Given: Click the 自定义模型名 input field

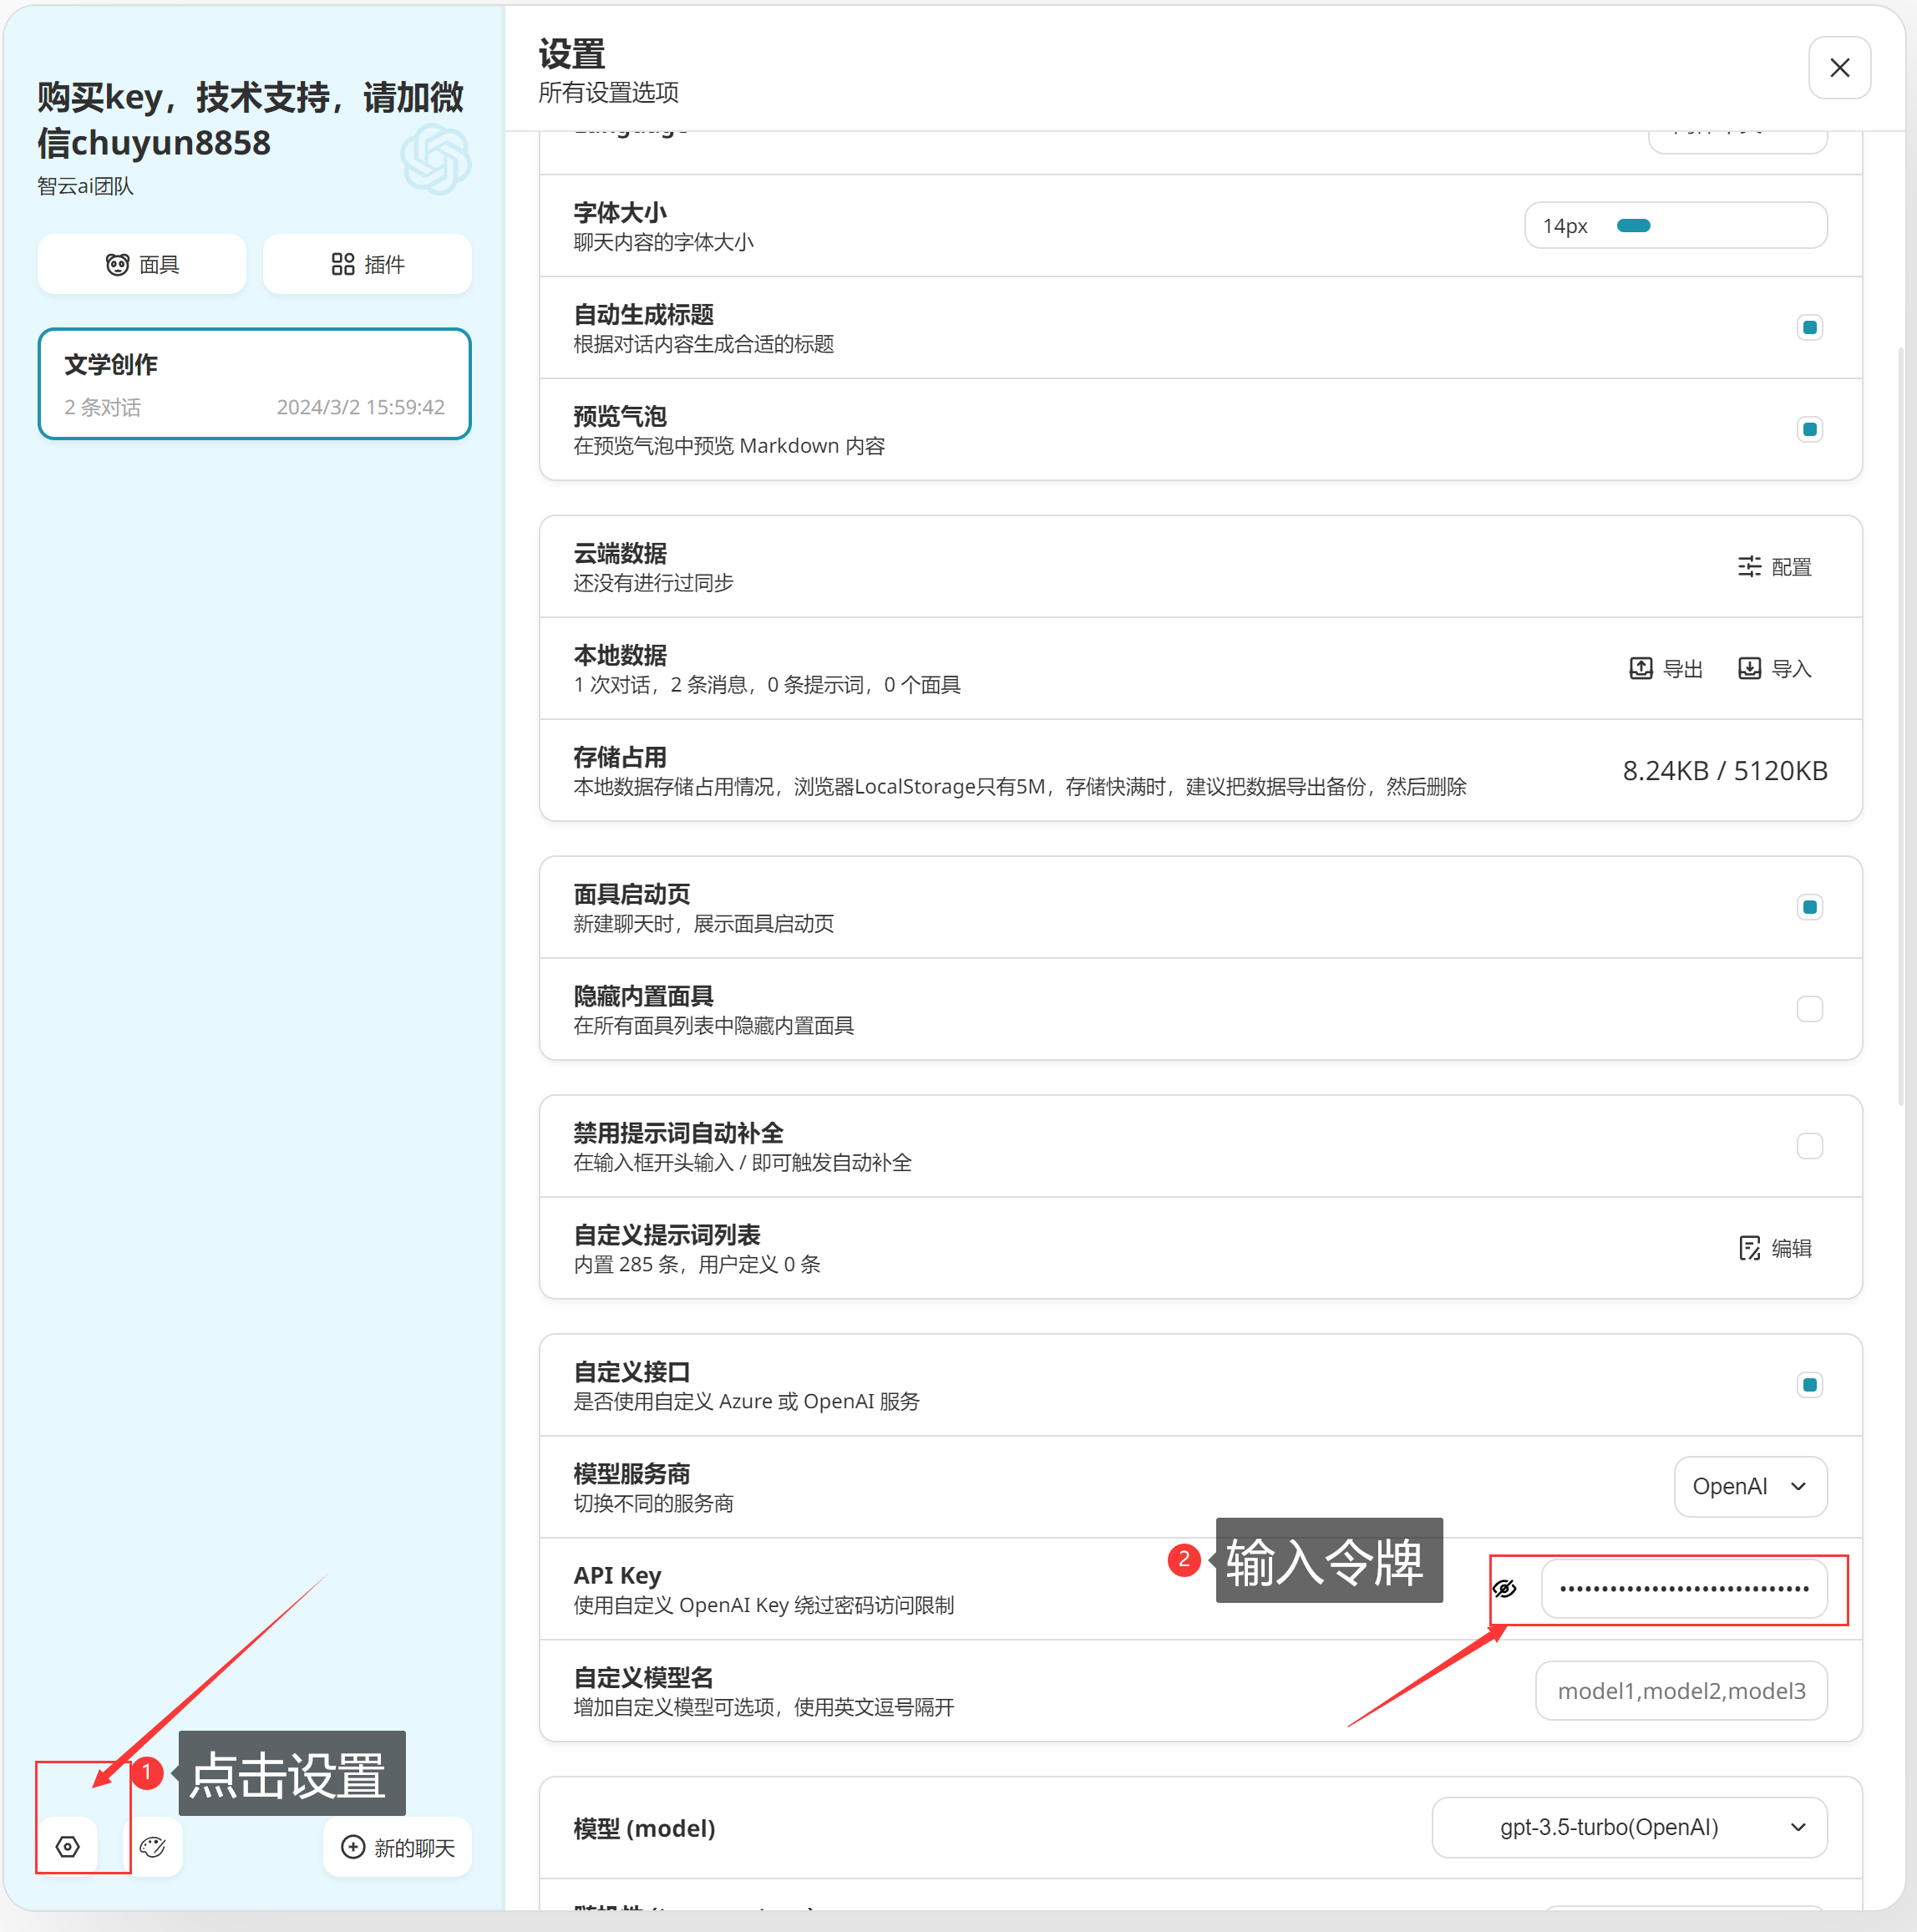Looking at the screenshot, I should 1681,1690.
